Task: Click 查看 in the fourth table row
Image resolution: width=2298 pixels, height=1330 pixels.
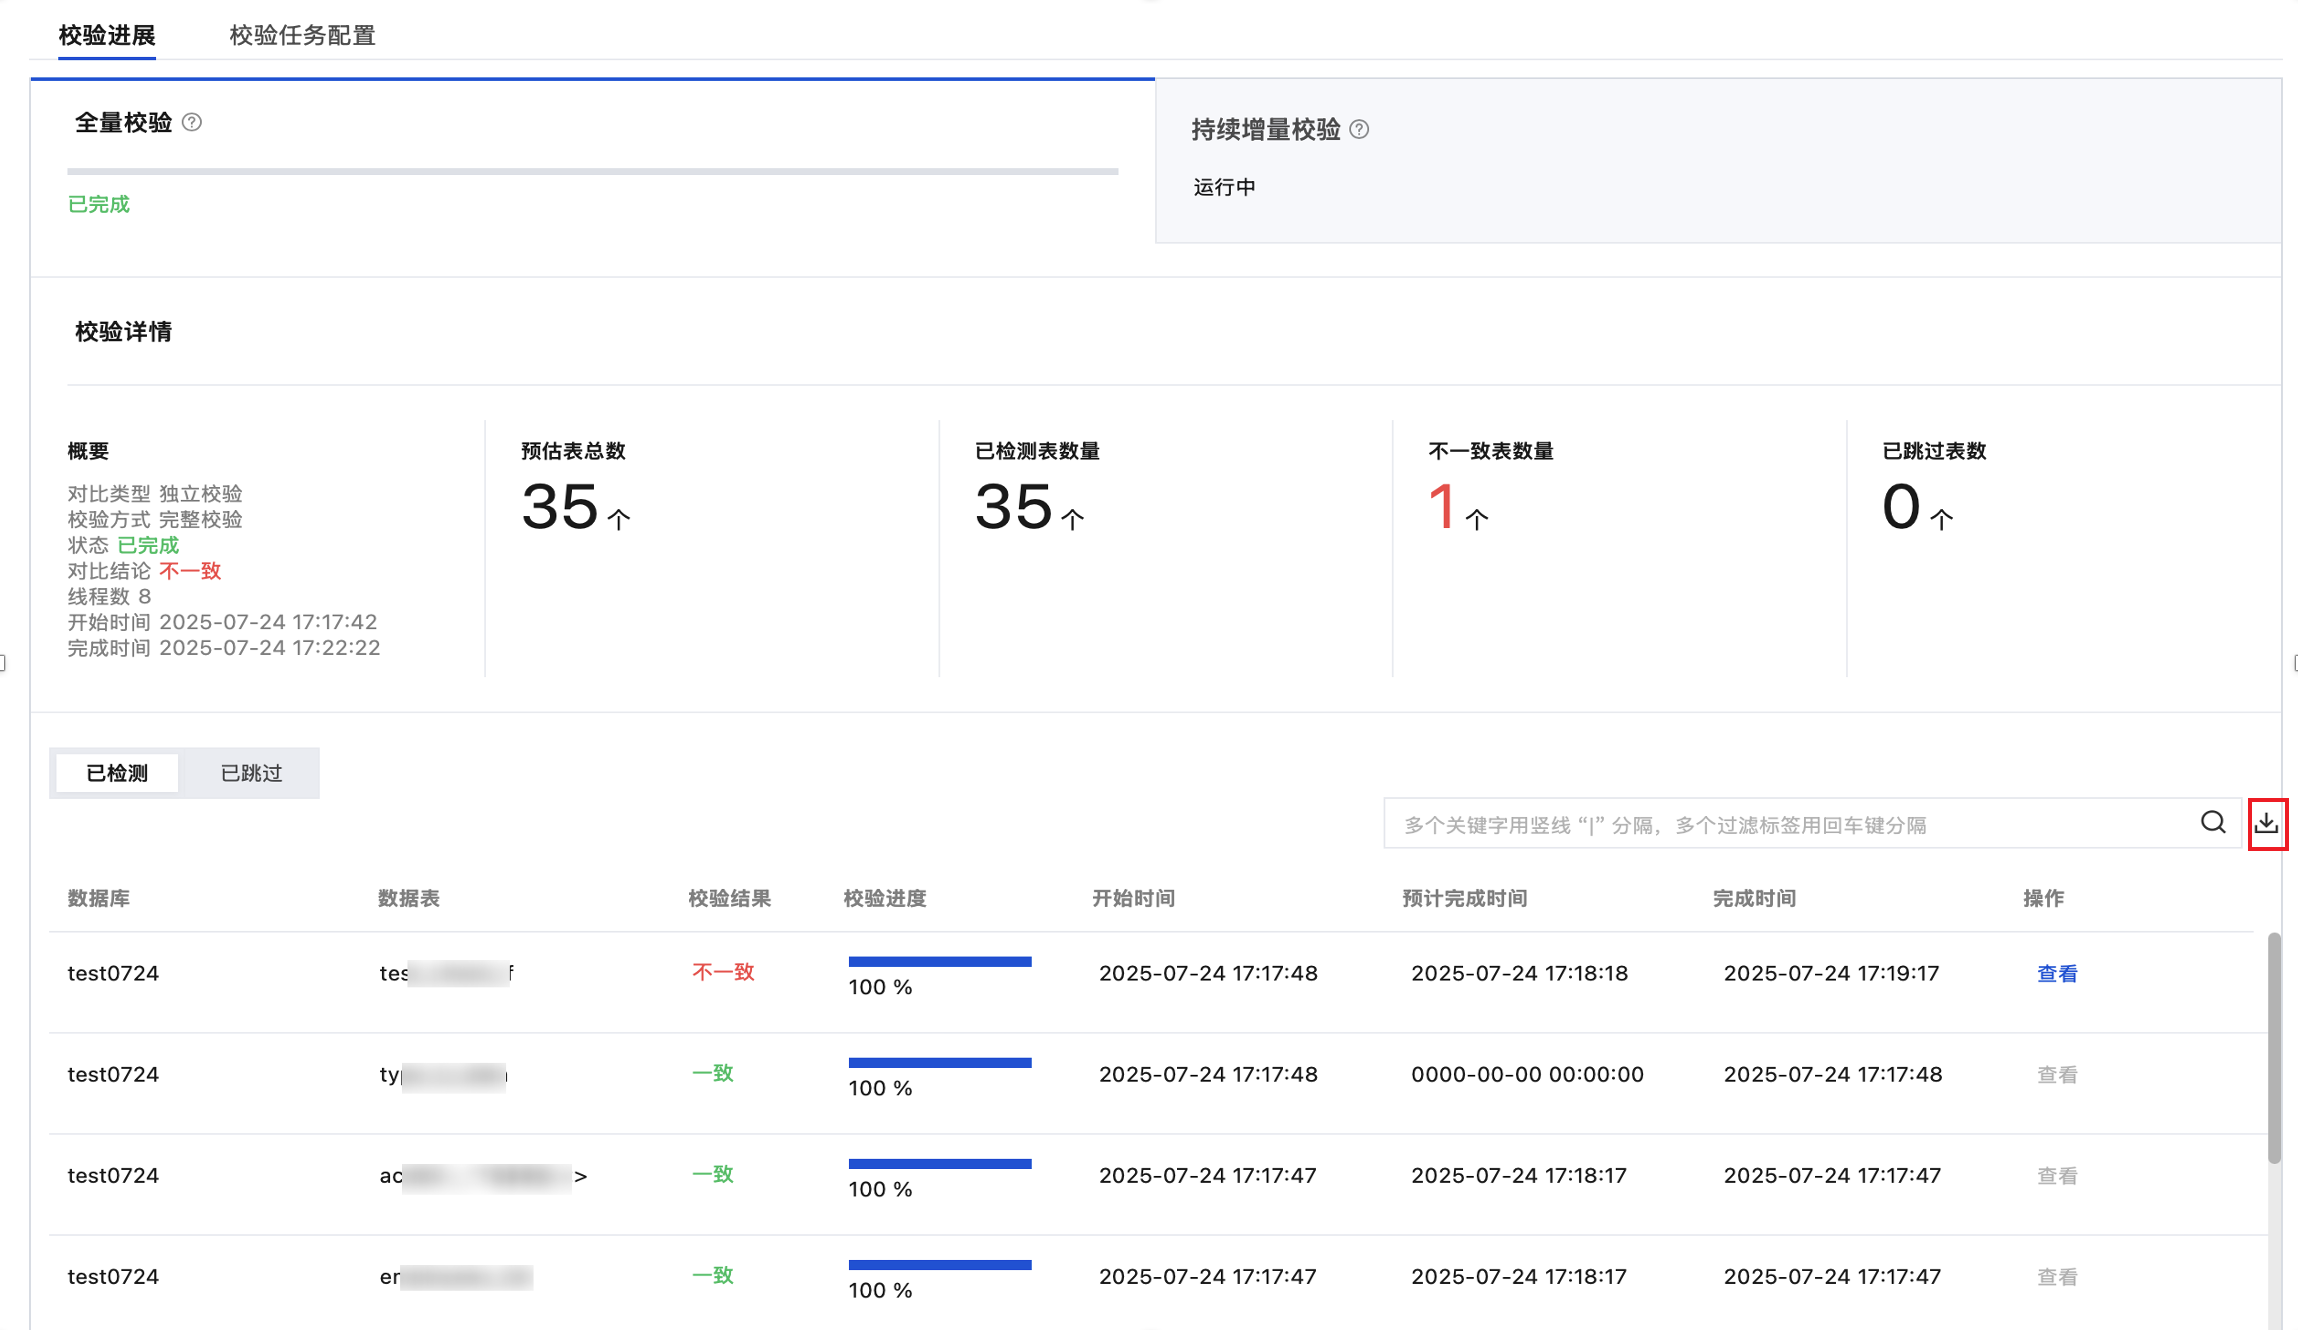Action: pos(2057,1276)
